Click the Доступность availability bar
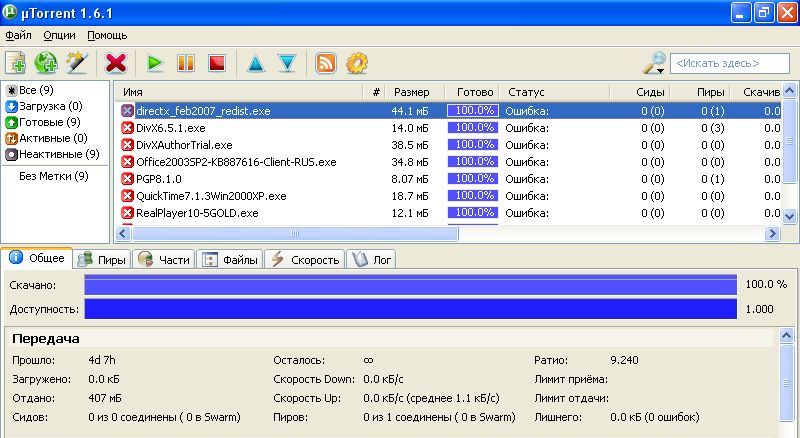Image resolution: width=800 pixels, height=438 pixels. (411, 309)
